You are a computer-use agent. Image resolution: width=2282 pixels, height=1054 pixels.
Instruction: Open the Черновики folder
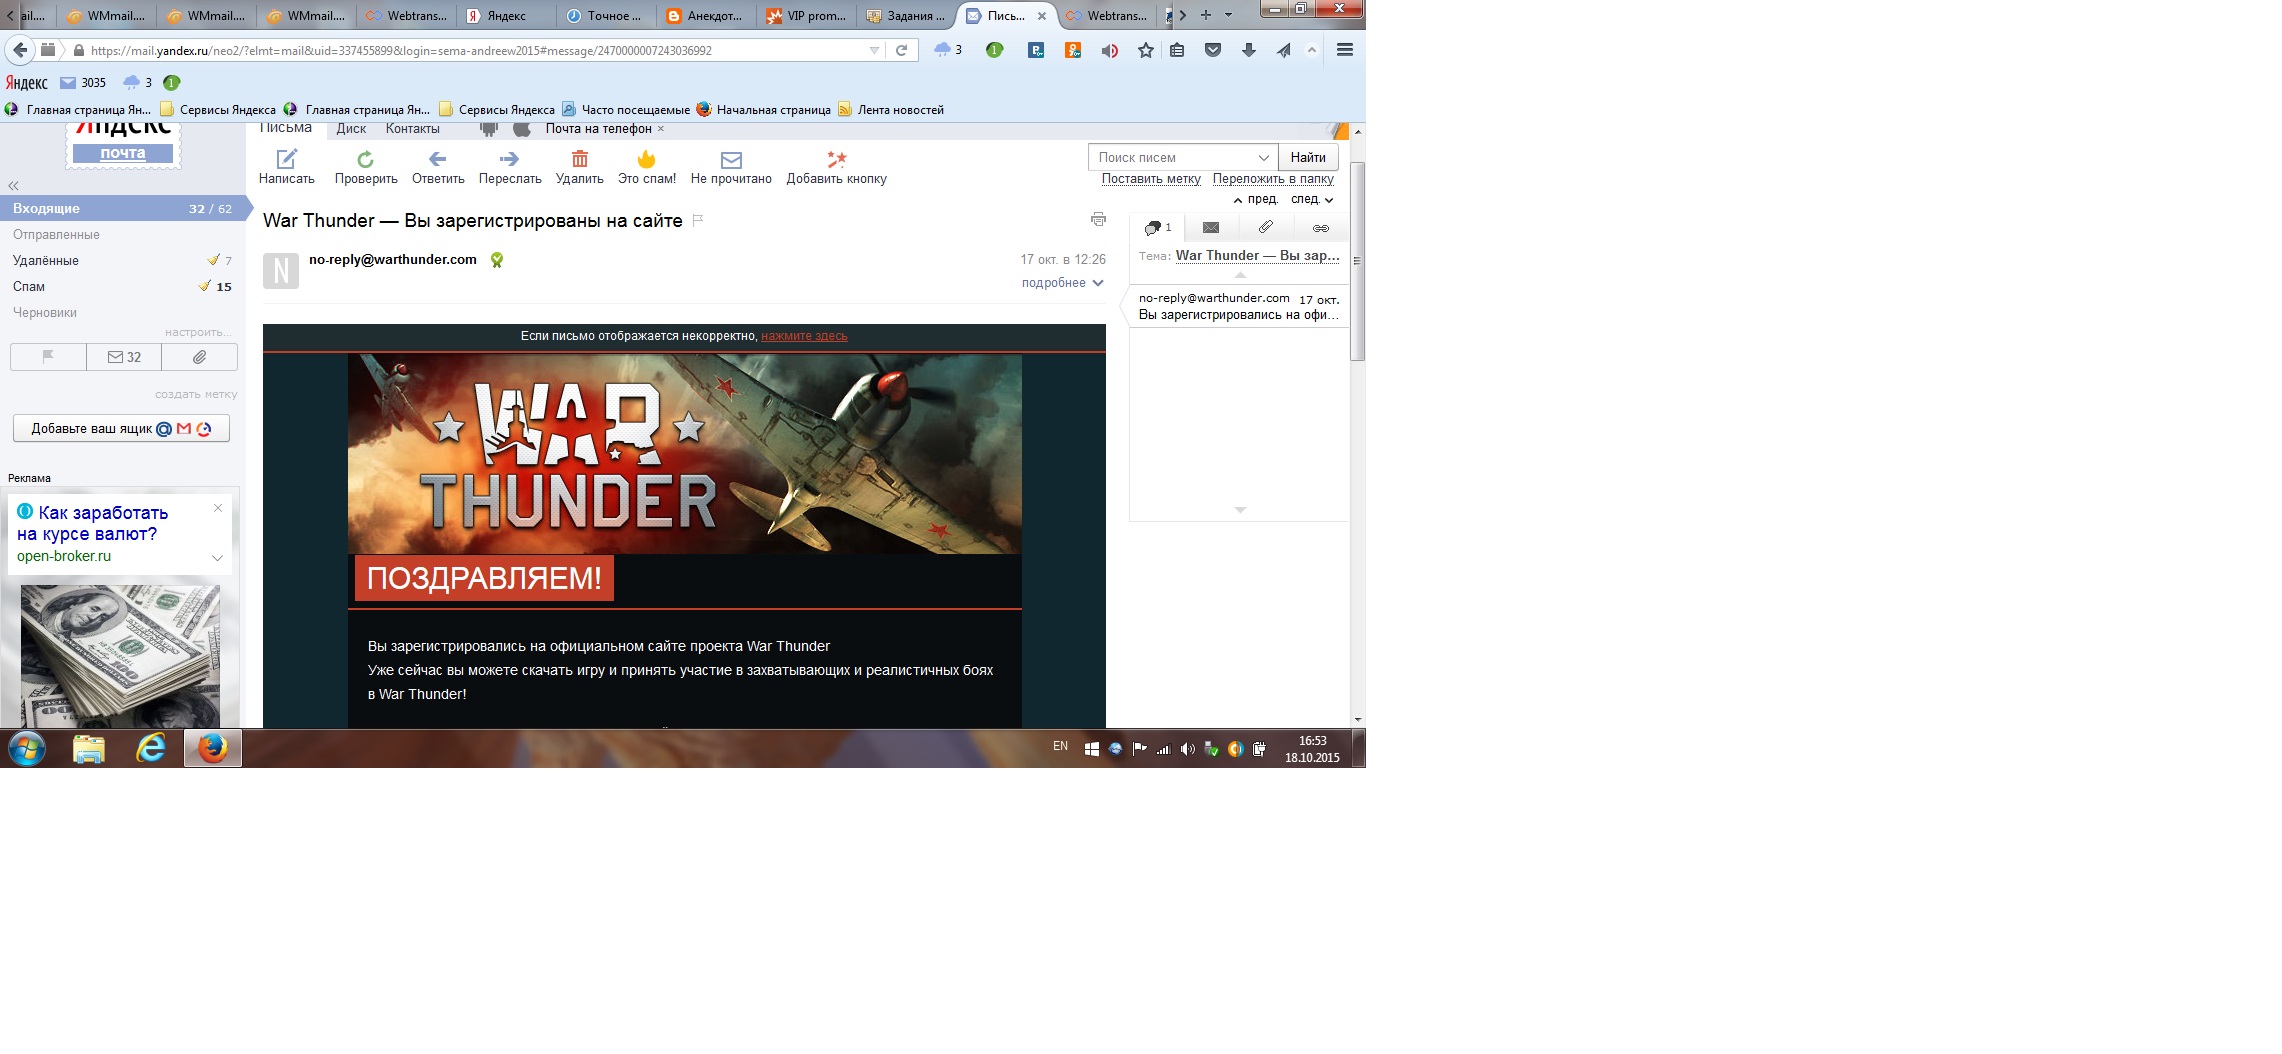coord(45,313)
